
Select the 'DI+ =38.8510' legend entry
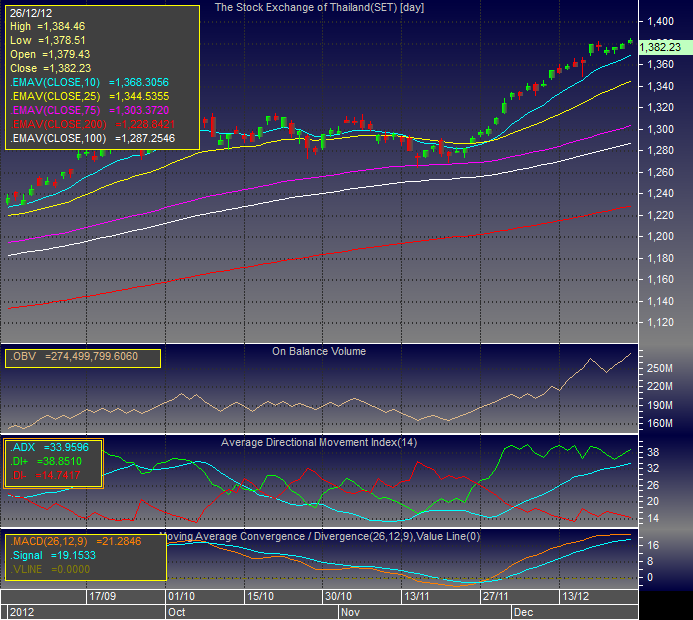coord(46,461)
